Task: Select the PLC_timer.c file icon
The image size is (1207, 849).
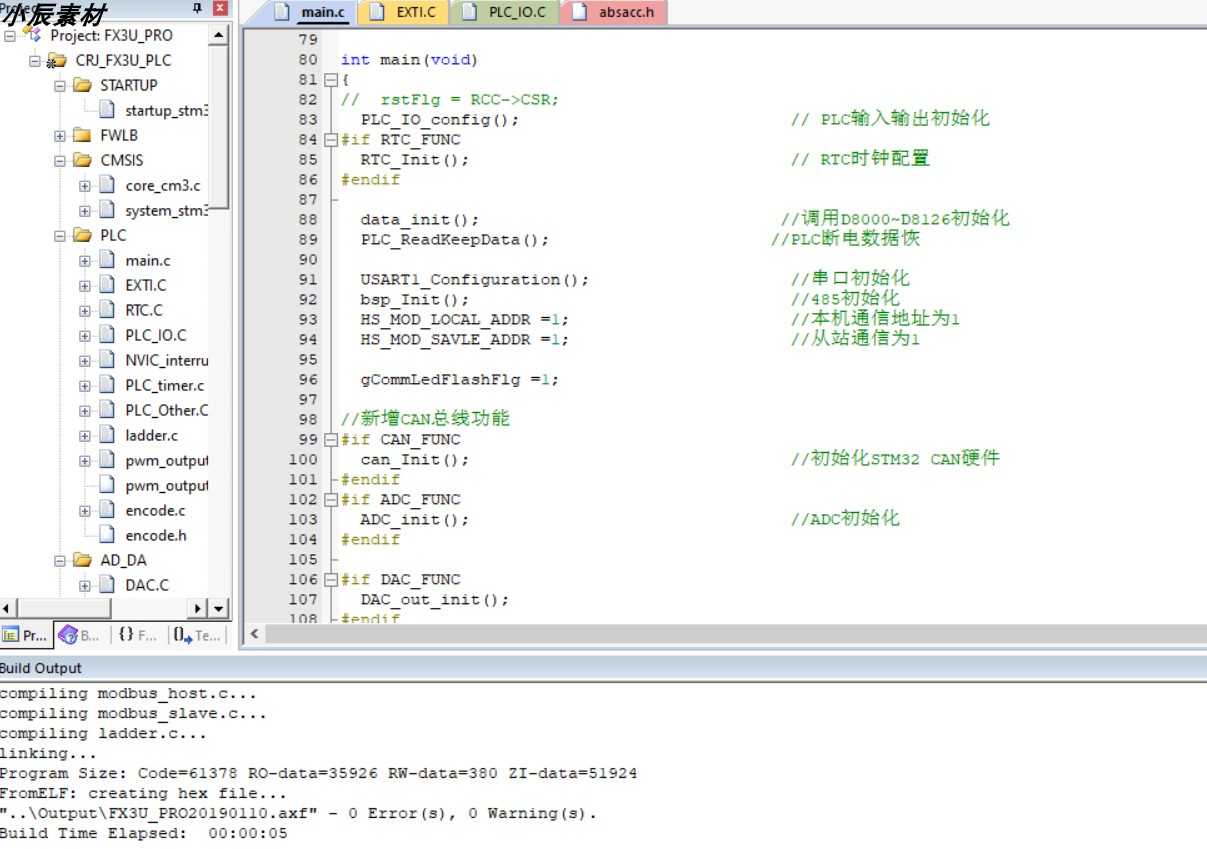Action: point(107,385)
